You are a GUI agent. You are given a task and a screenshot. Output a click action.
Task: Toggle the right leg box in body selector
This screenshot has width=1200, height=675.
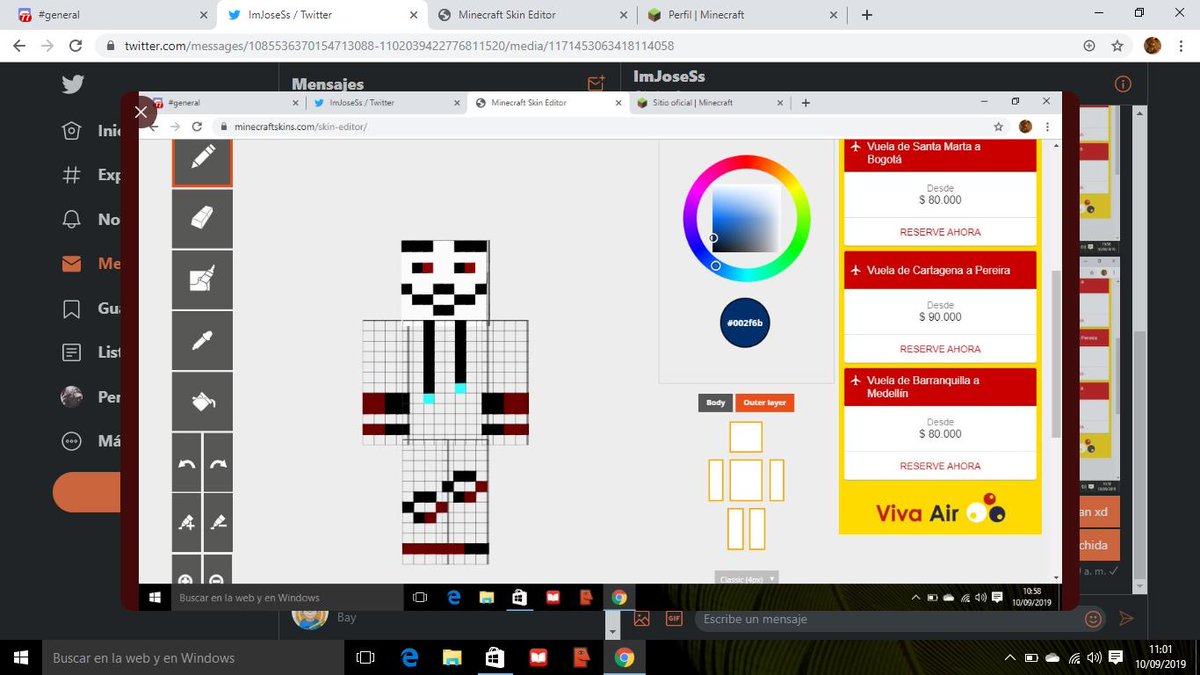(x=756, y=528)
